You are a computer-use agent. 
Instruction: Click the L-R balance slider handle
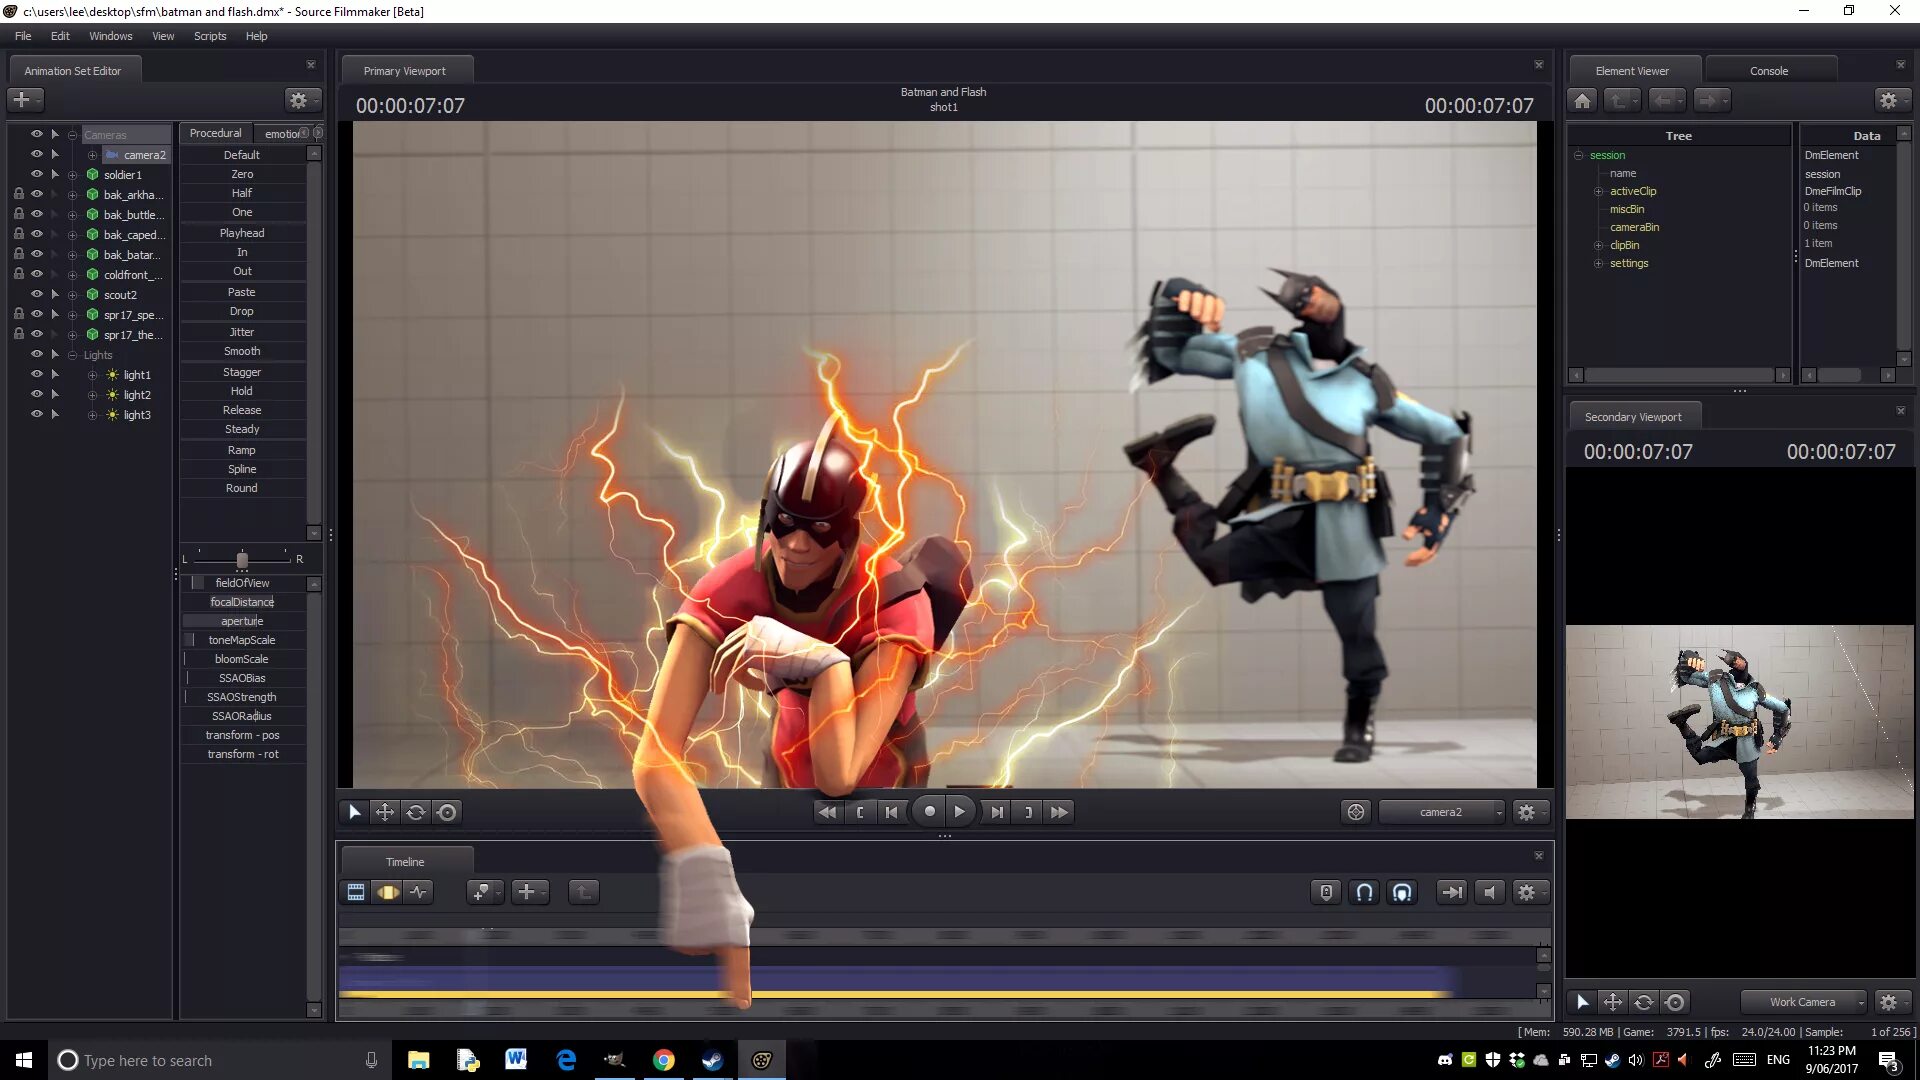coord(242,560)
